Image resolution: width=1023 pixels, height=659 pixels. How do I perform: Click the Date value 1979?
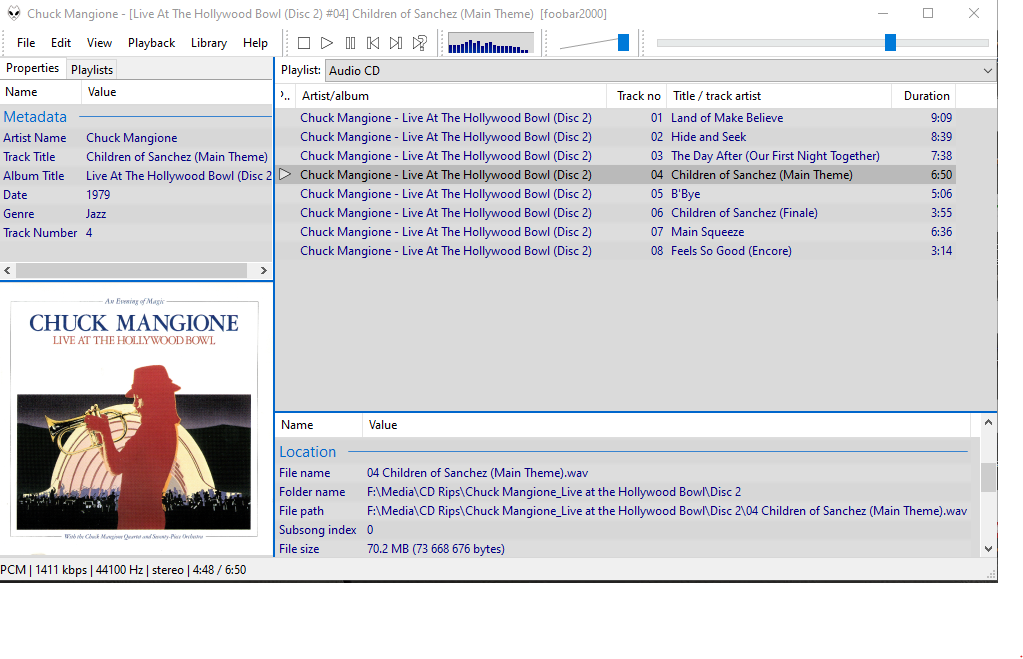click(98, 194)
